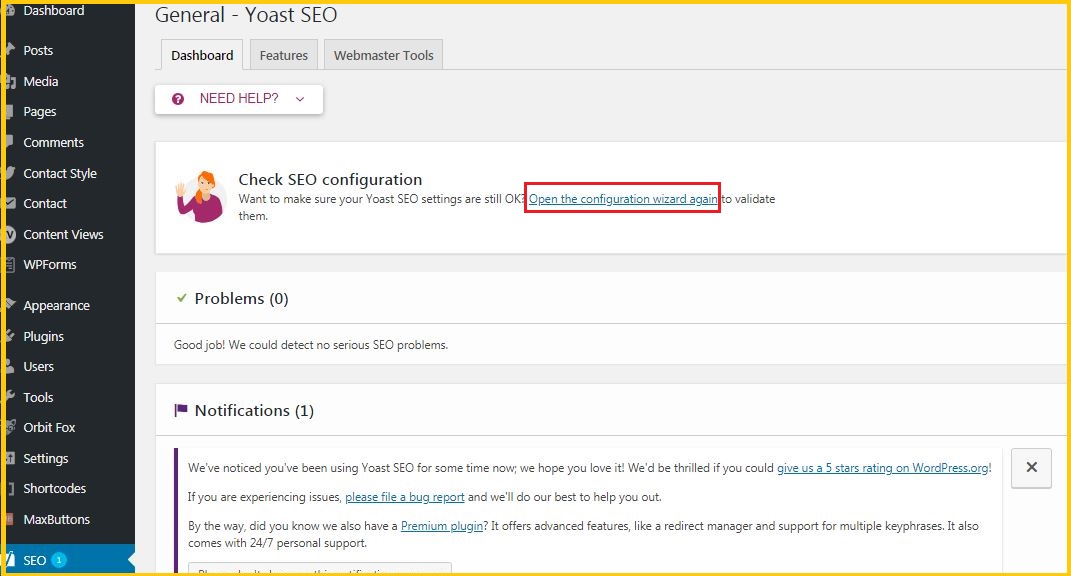Click the purple Notifications flag icon

coord(180,410)
